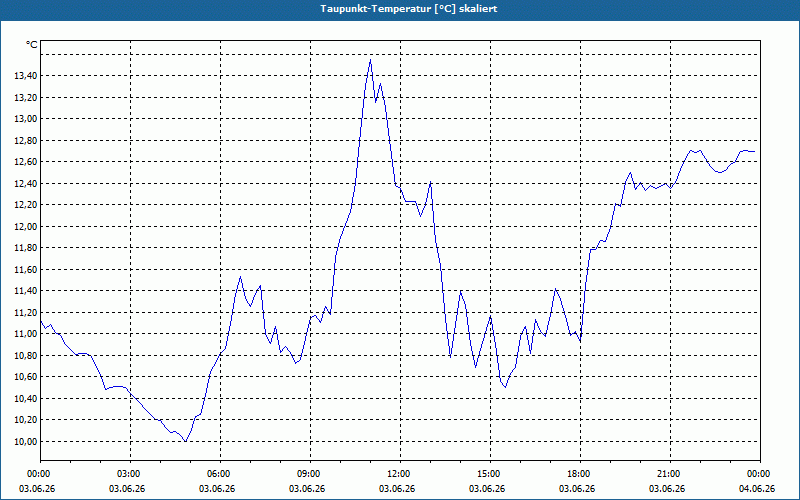This screenshot has height=500, width=800.
Task: Click the dew point curve peak near 11:00
Action: click(x=370, y=60)
